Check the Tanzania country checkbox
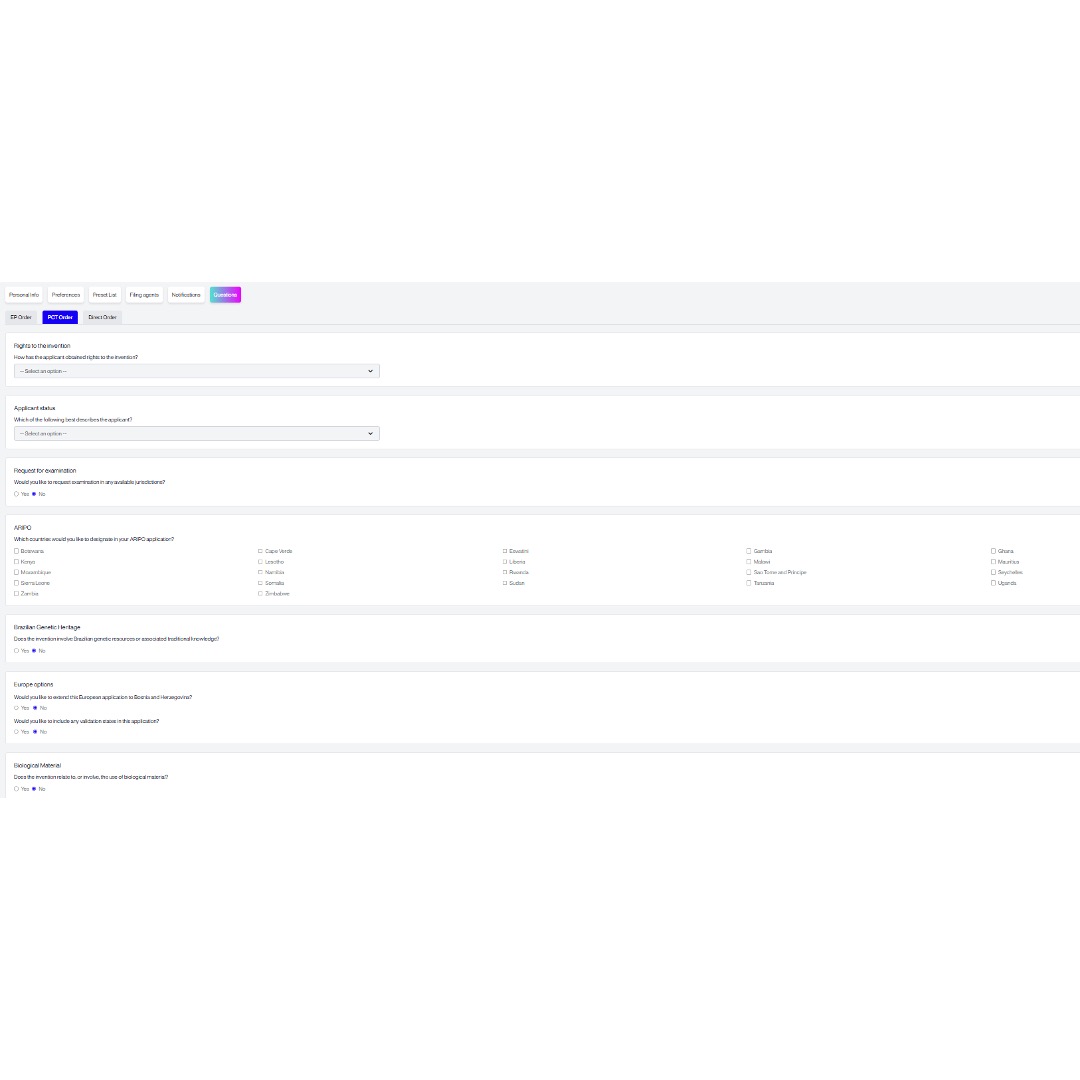Image resolution: width=1080 pixels, height=1080 pixels. pos(750,583)
